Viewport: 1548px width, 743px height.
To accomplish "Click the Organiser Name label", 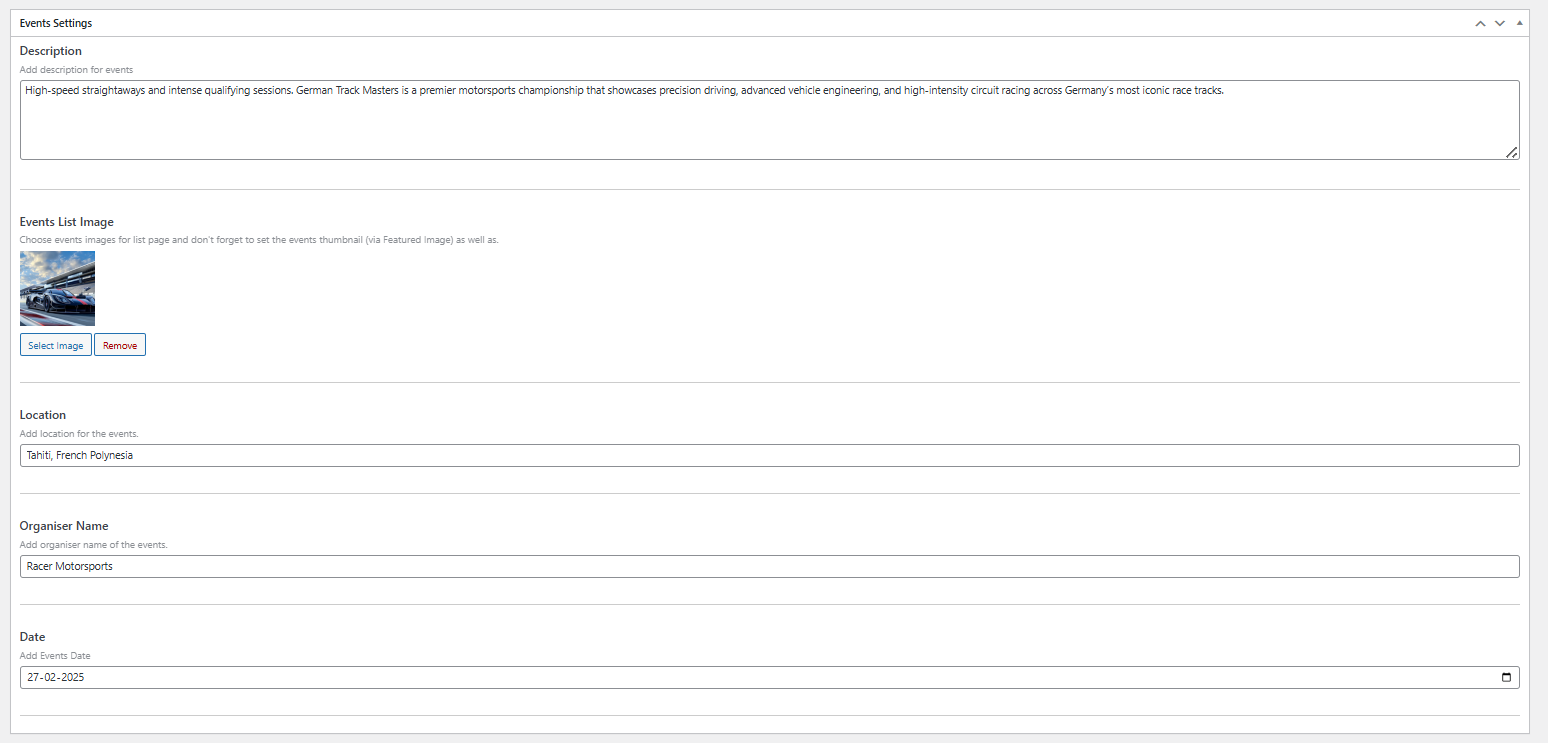I will point(64,526).
